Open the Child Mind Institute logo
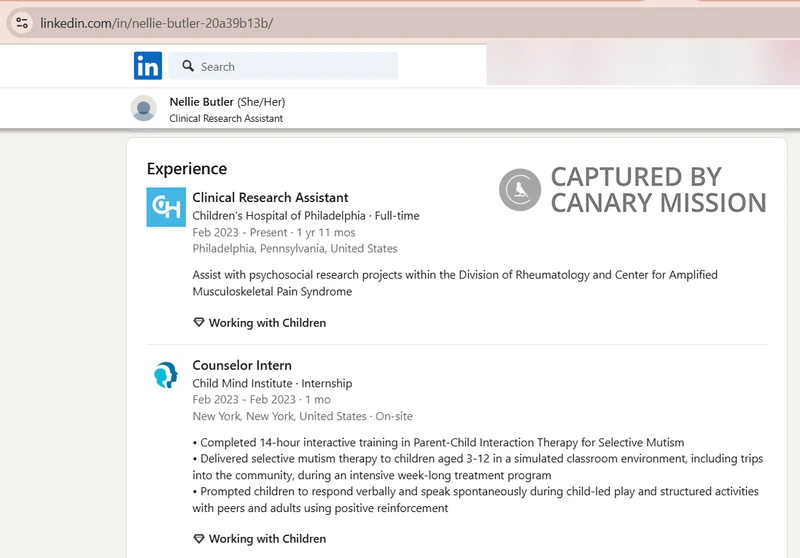Screen dimensions: 800x558 tap(166, 375)
